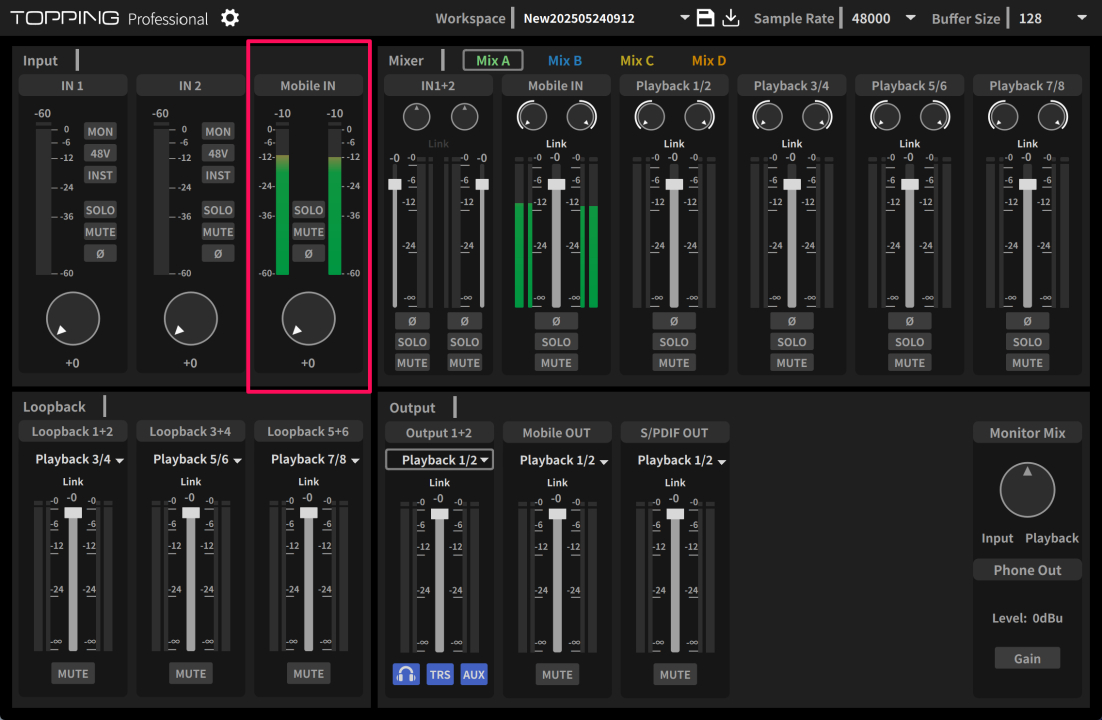Solo Playback 7/8 mixer channel

click(1028, 342)
